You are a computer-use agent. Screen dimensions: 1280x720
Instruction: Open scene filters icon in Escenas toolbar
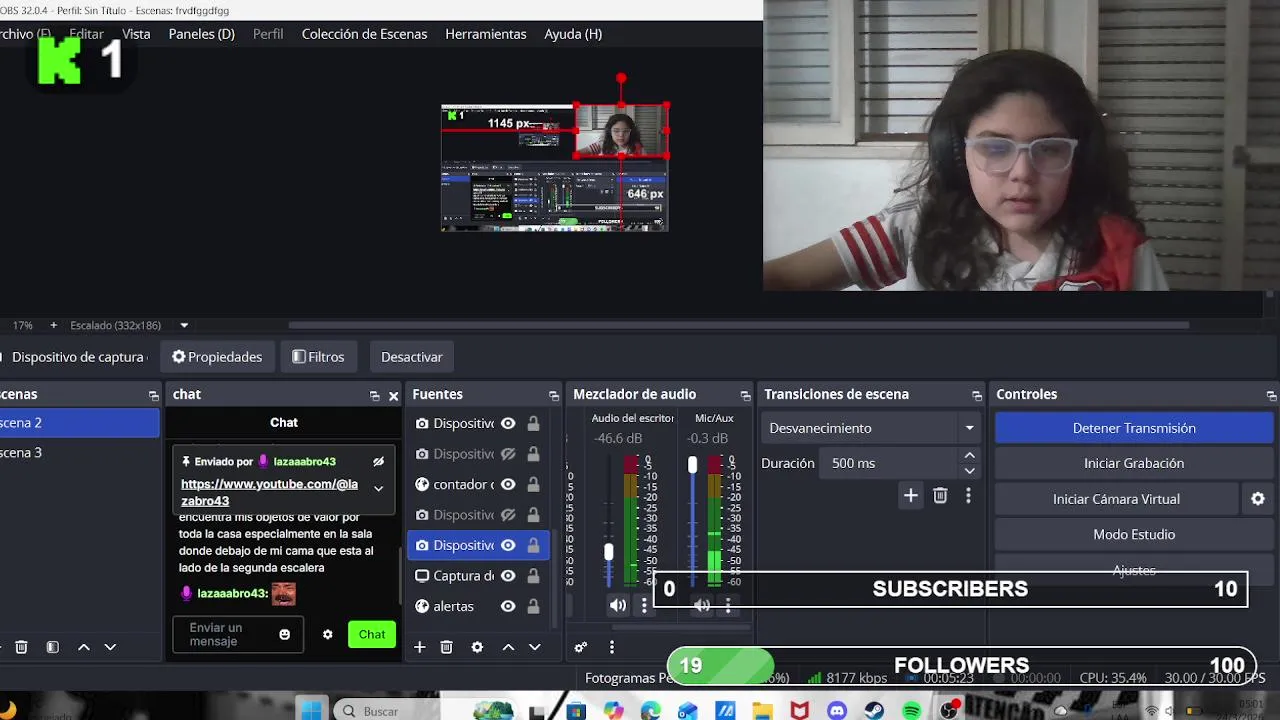click(52, 647)
